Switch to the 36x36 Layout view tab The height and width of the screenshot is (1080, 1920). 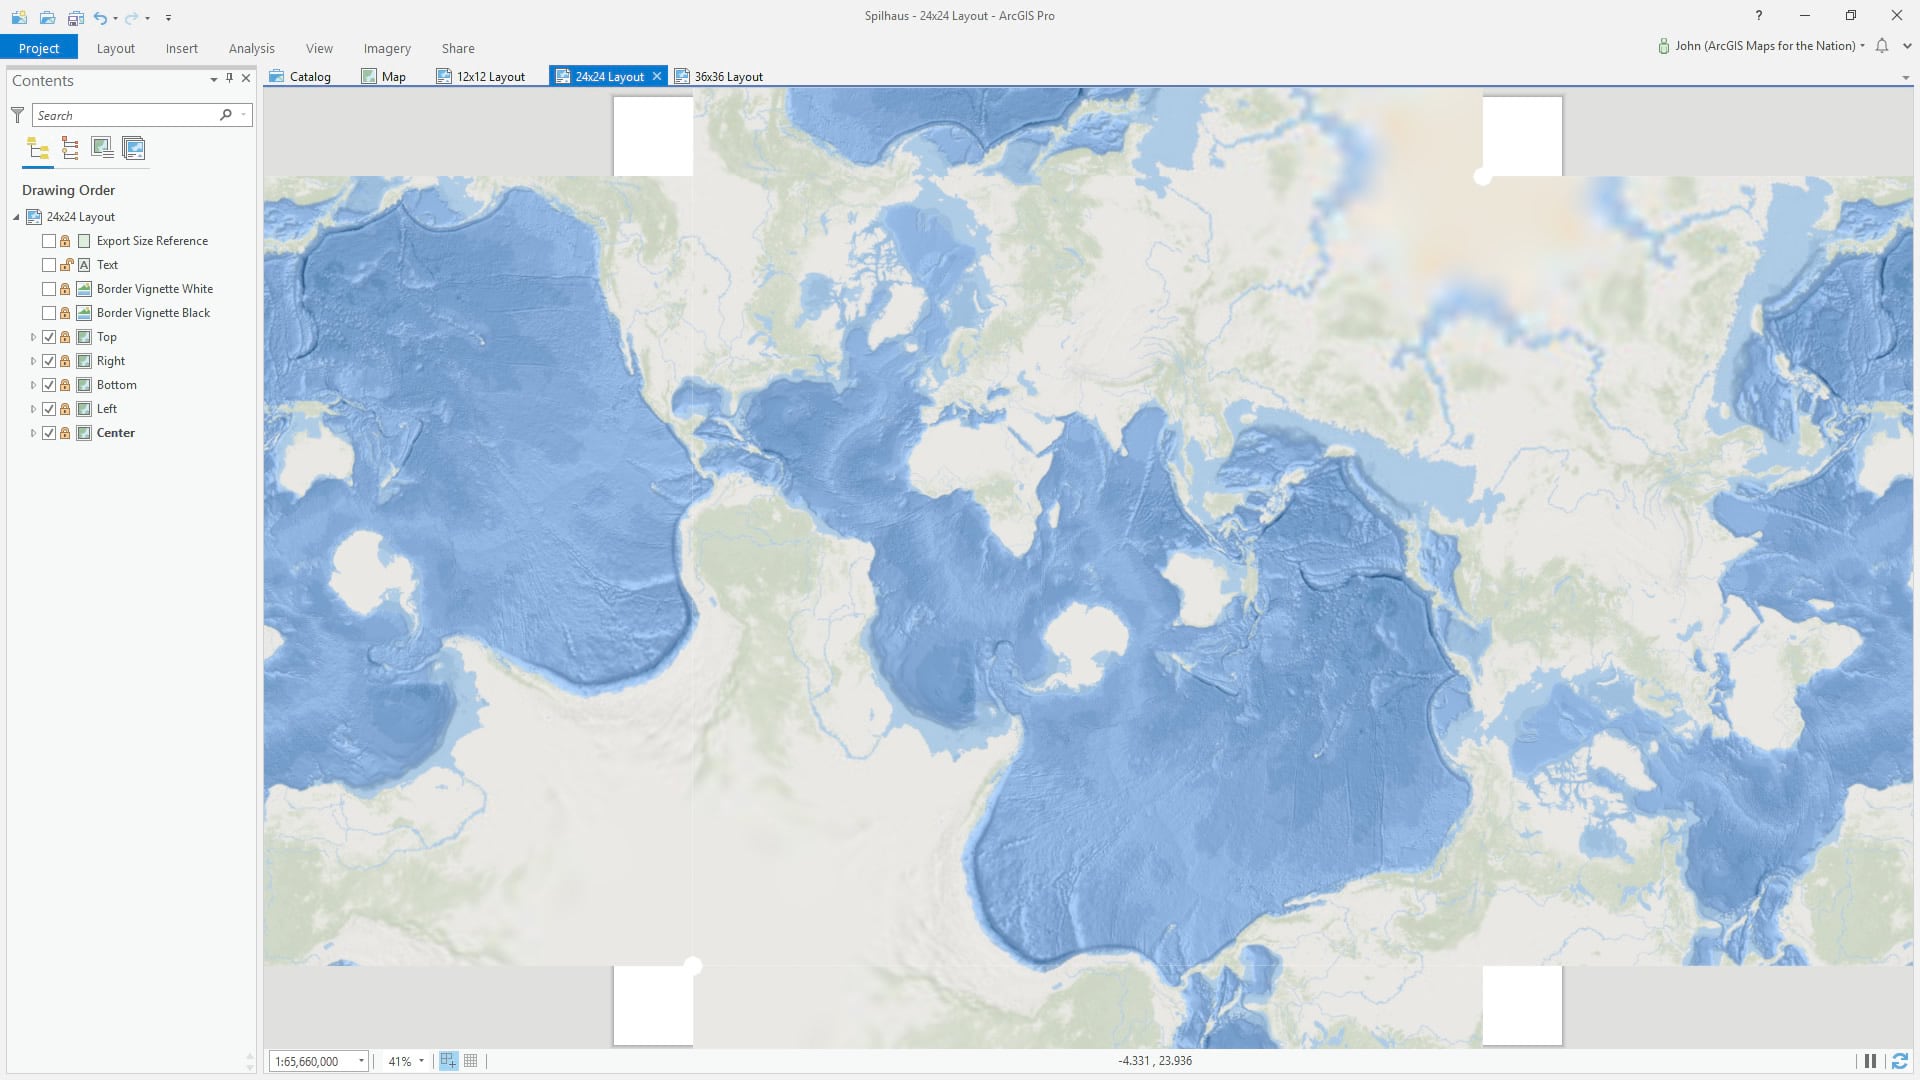[x=727, y=76]
